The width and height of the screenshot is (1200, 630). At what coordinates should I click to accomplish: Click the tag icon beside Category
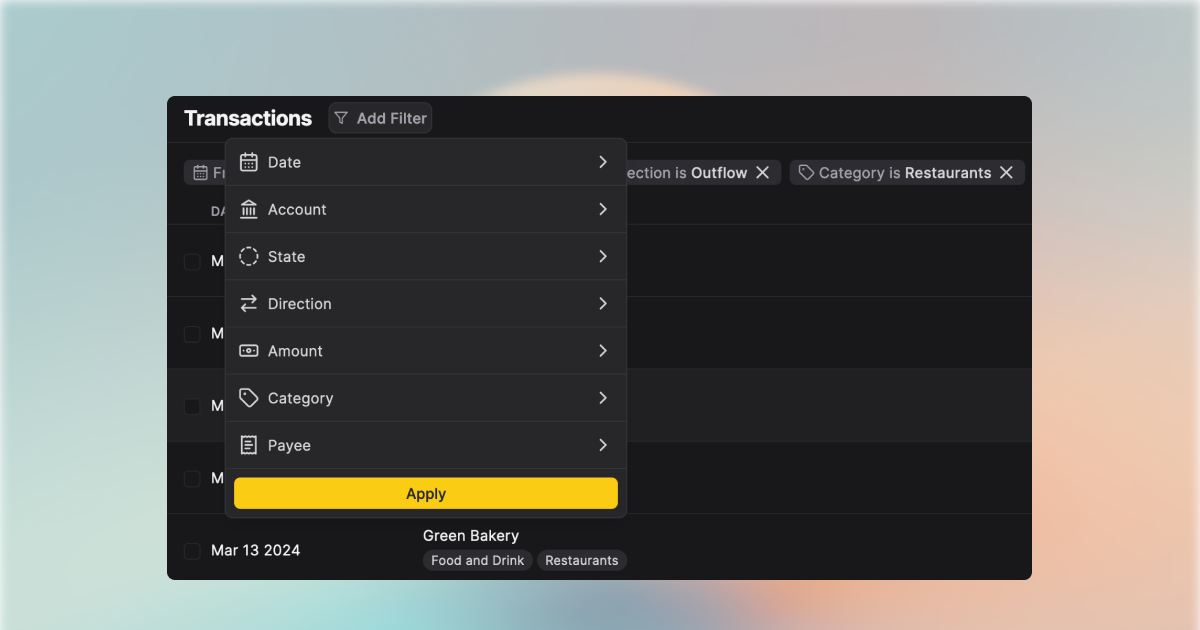249,398
